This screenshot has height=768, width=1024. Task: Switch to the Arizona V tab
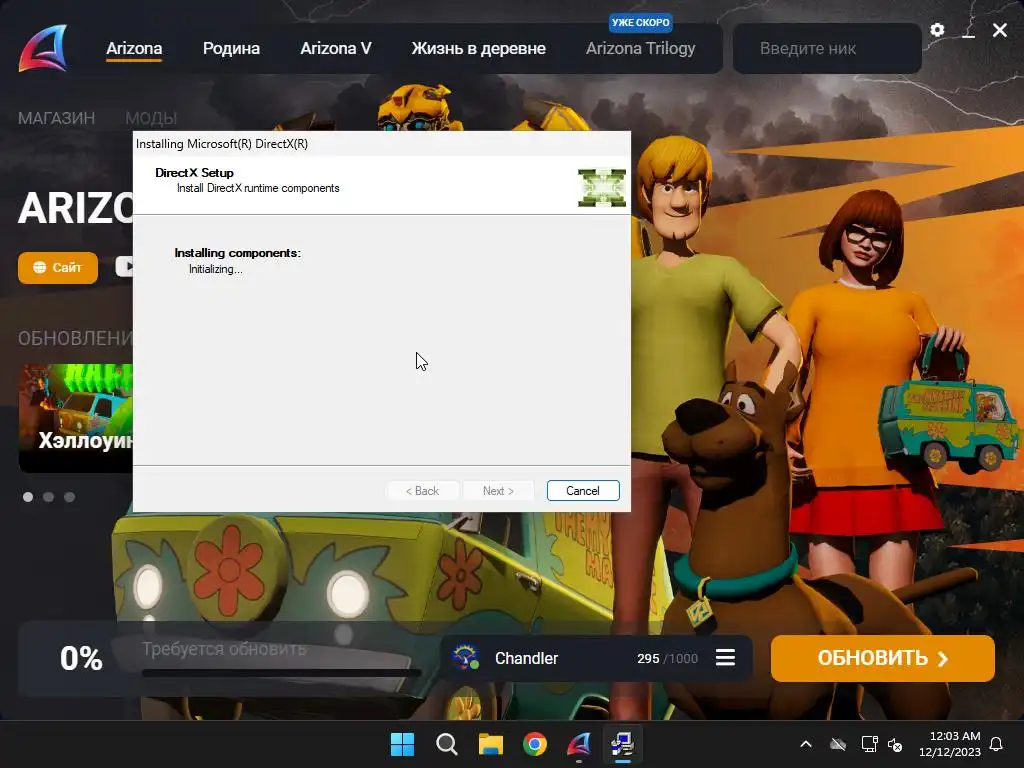click(x=336, y=48)
